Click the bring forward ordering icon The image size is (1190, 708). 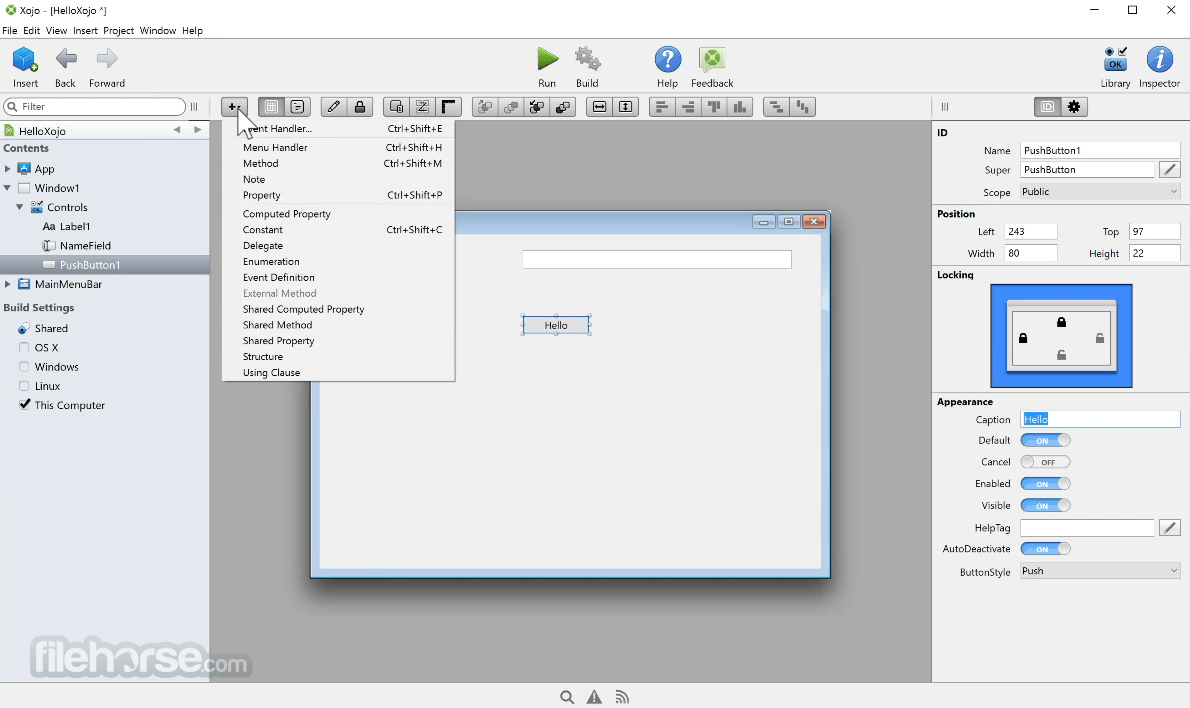485,107
